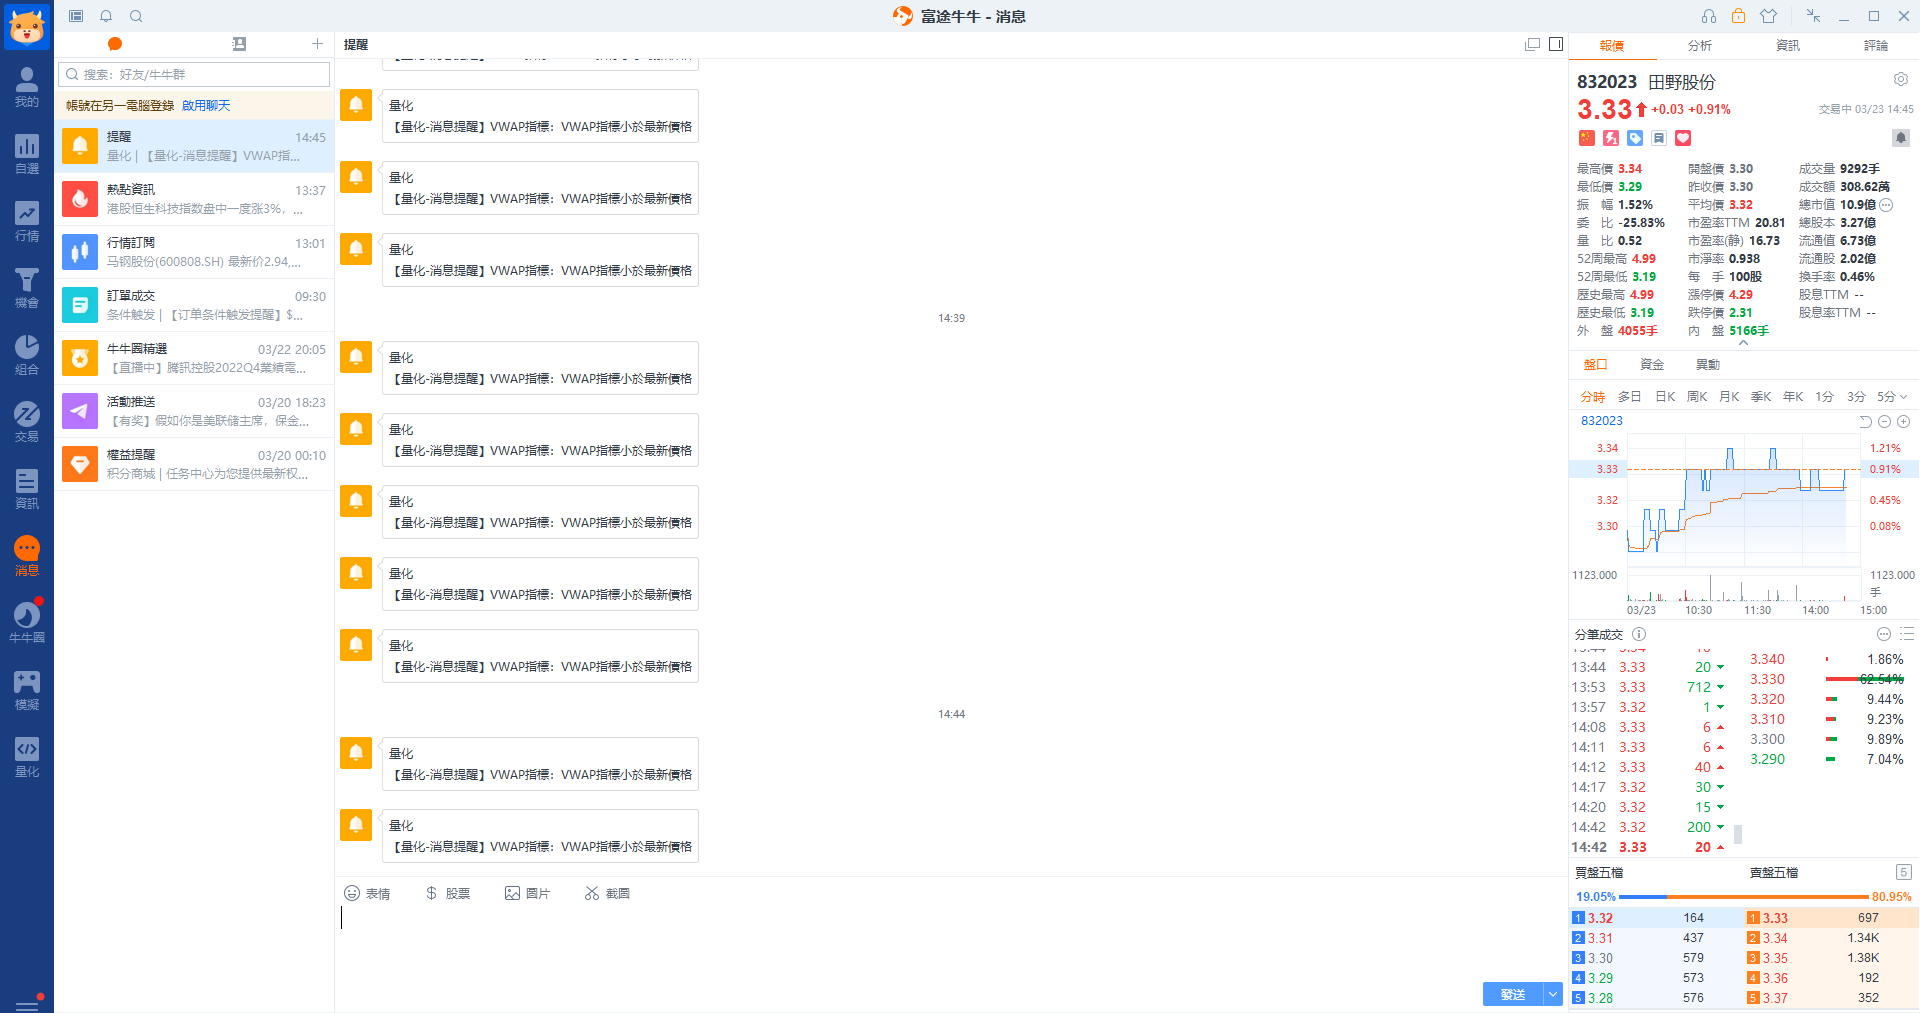The image size is (1920, 1013).
Task: Click the friend search input field
Action: coord(194,74)
